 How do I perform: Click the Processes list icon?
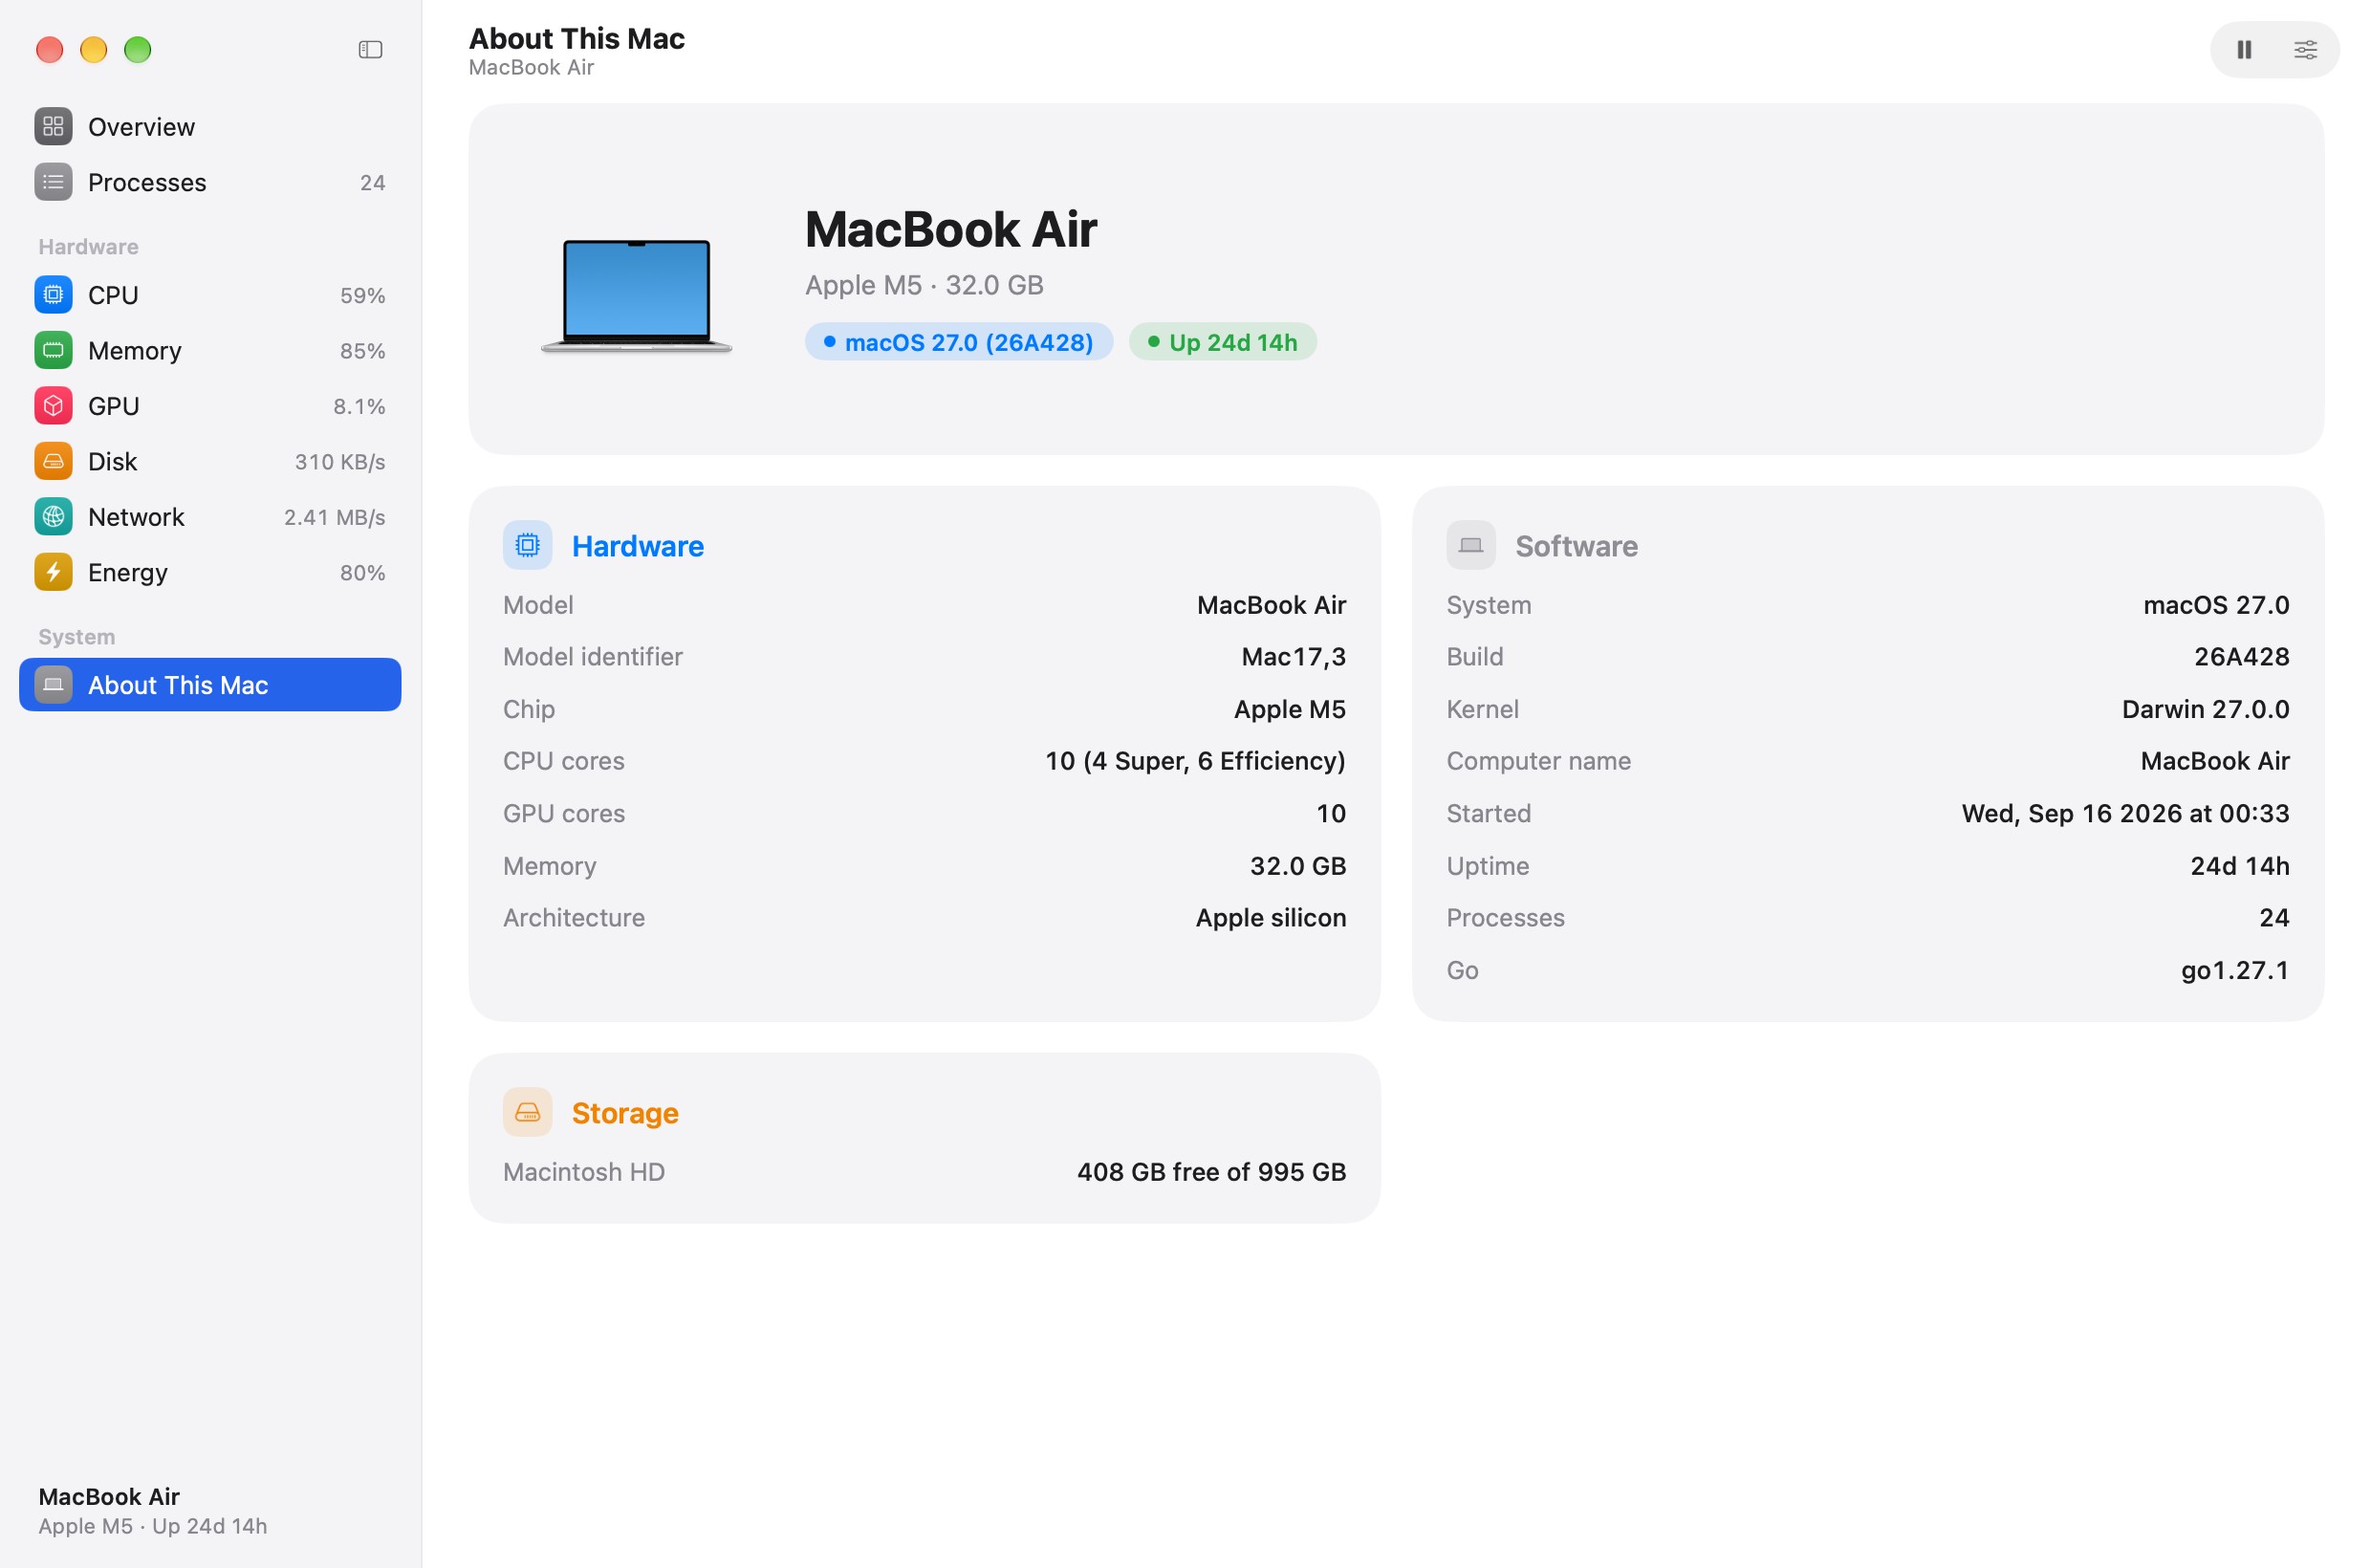[x=53, y=181]
